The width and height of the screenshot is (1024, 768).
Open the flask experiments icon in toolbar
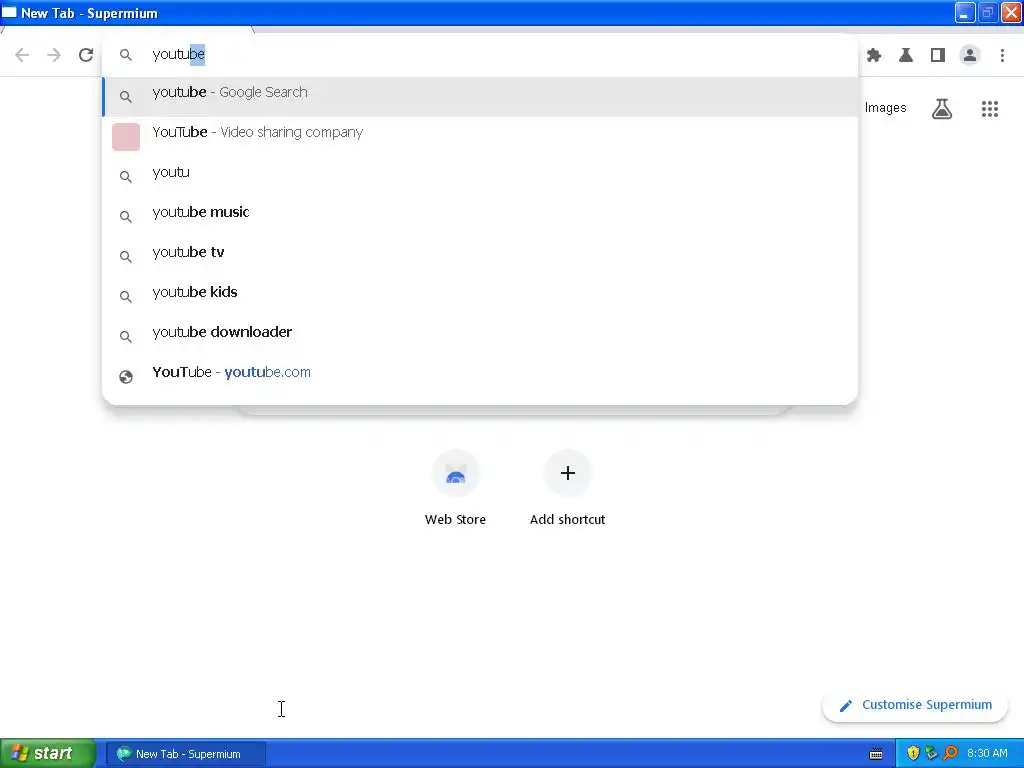906,56
